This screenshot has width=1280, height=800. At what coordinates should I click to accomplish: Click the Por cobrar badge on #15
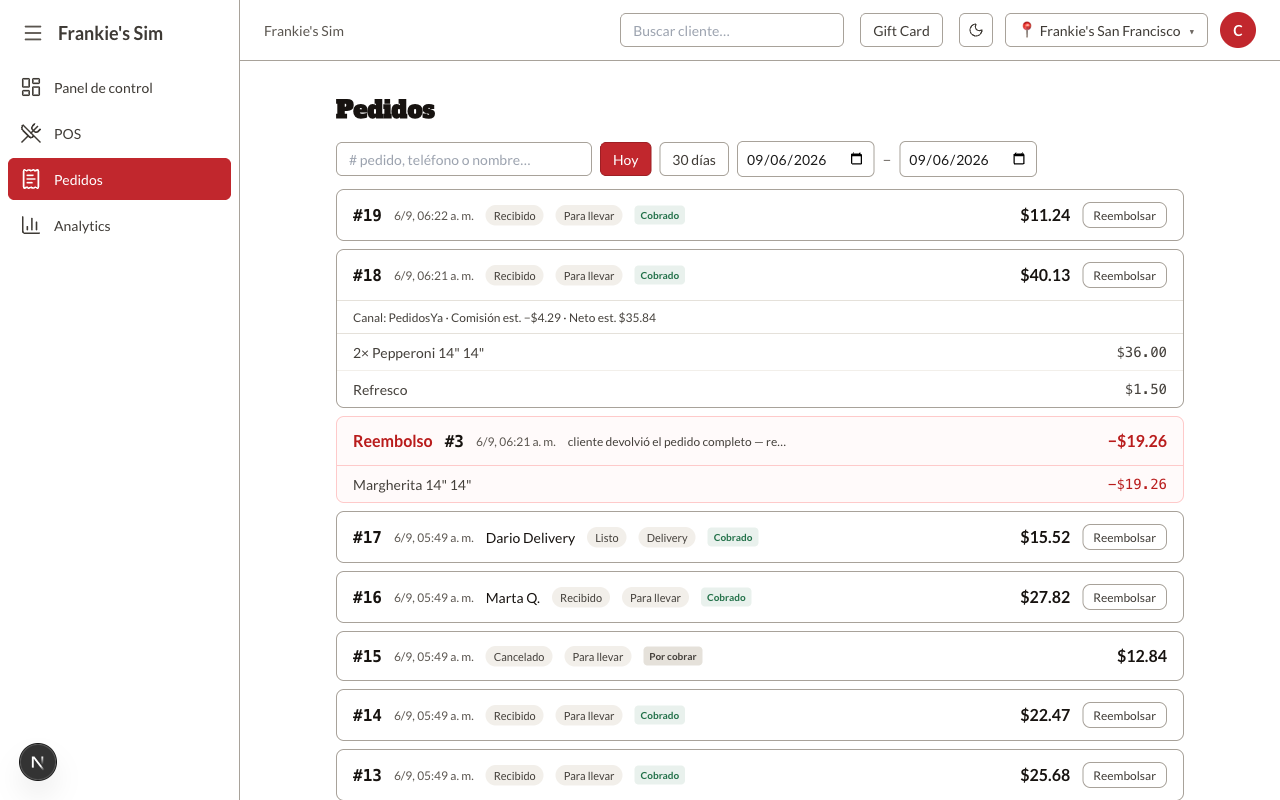point(673,656)
